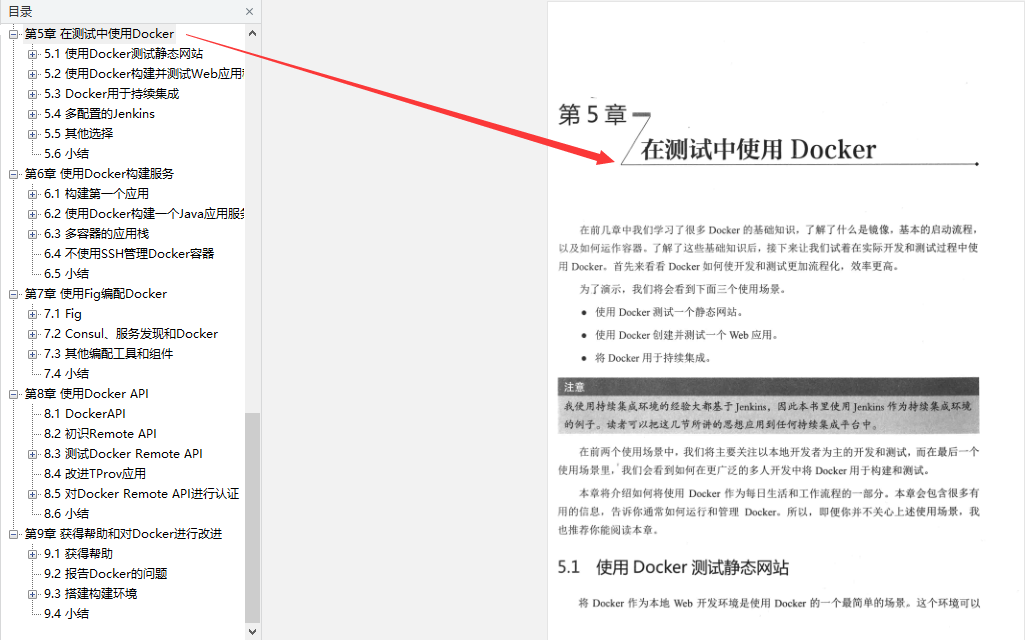This screenshot has width=1025, height=640.
Task: Jump to 8.5 对Docker Remote API进行认证
Action: tap(142, 494)
